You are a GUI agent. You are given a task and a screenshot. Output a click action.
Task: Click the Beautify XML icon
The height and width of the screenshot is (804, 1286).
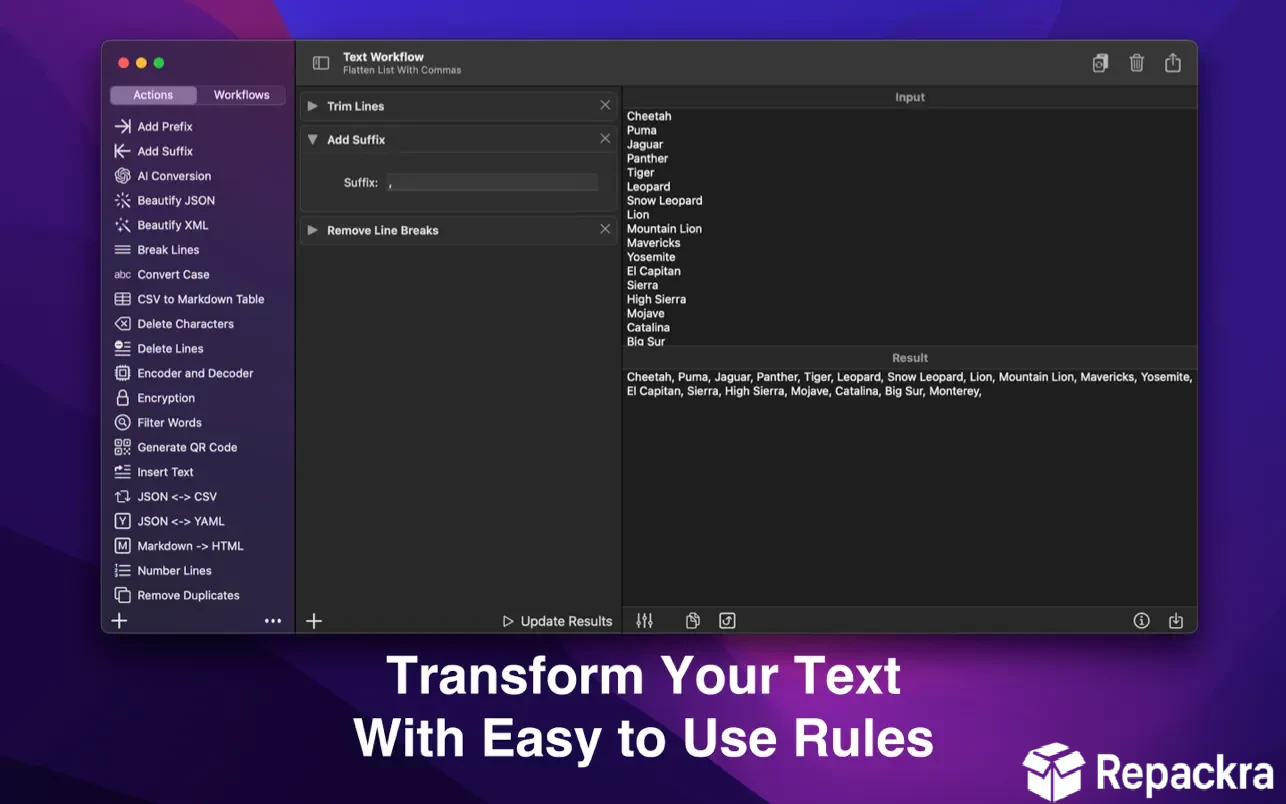pyautogui.click(x=122, y=225)
